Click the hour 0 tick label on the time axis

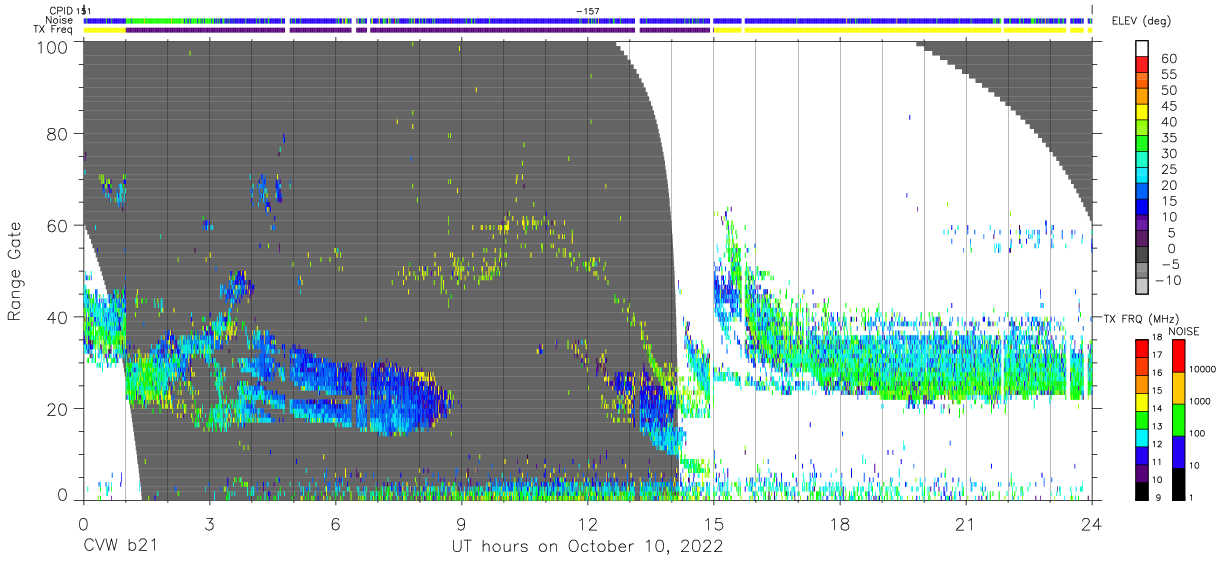tap(83, 523)
